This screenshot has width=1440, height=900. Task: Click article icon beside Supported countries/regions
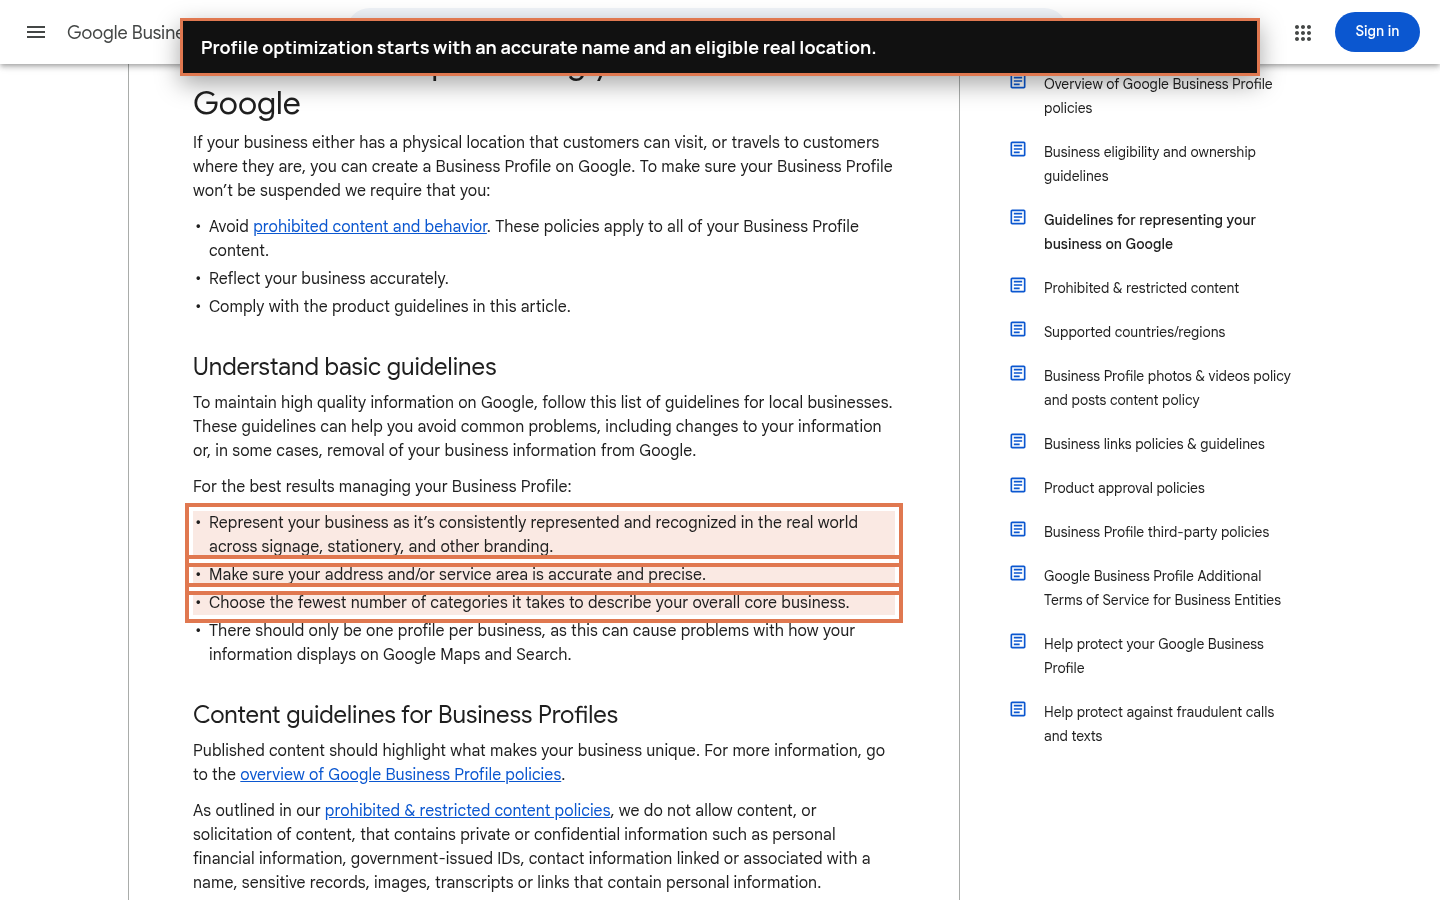pos(1018,329)
